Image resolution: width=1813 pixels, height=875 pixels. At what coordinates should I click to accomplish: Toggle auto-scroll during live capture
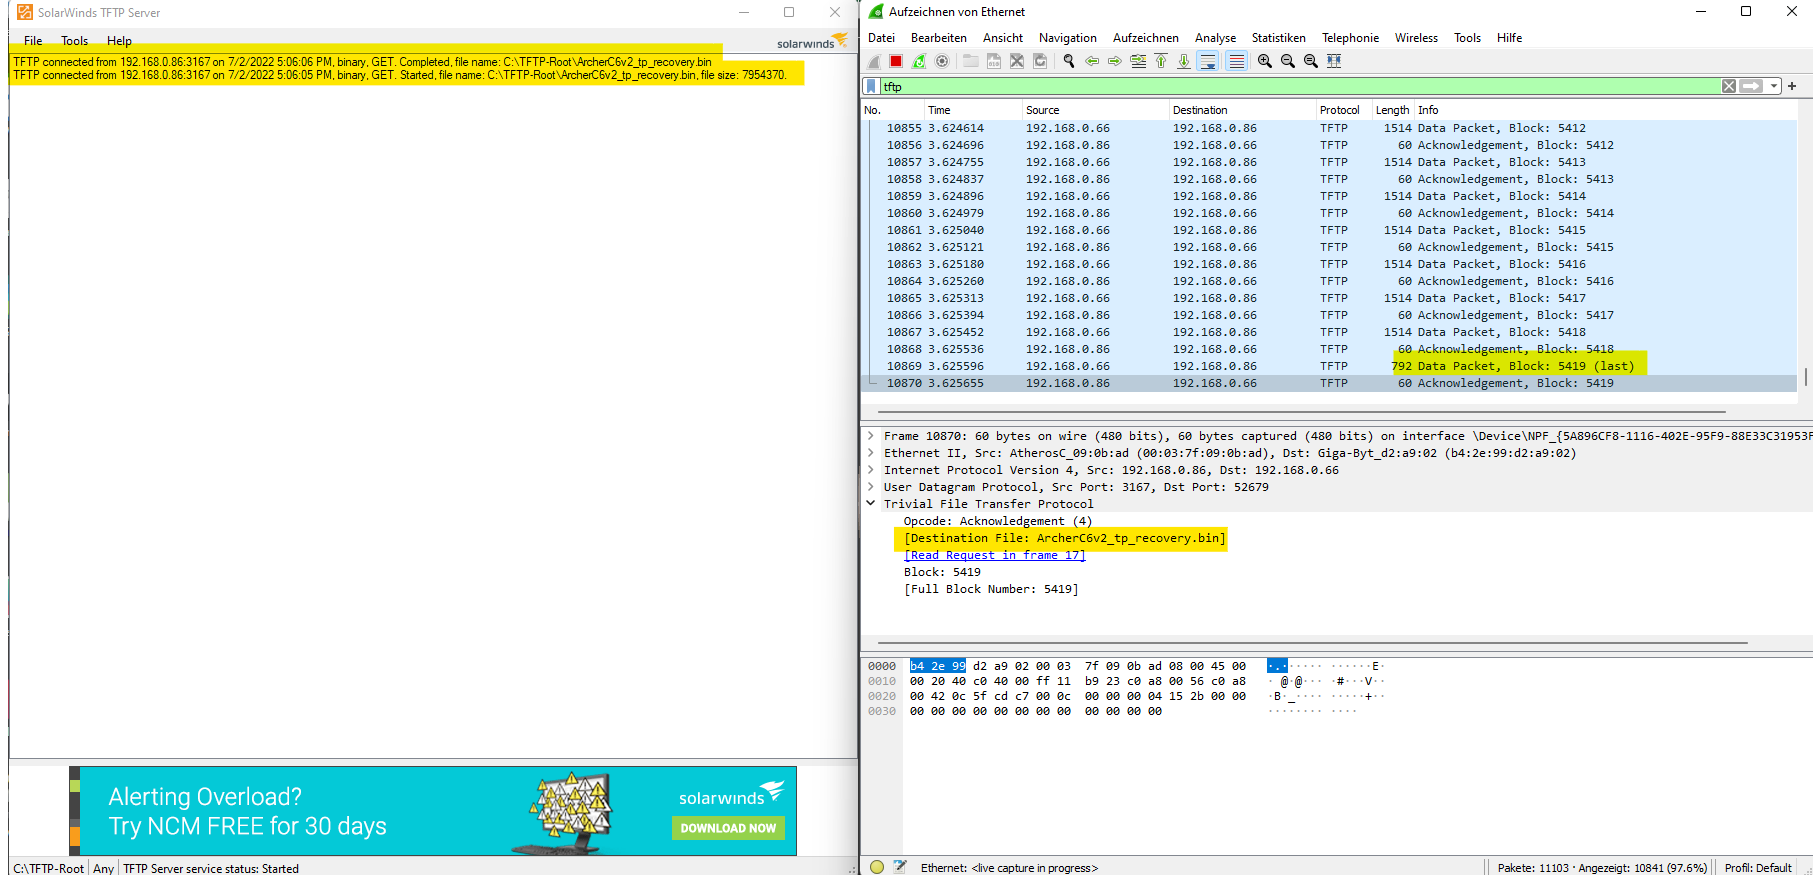tap(1208, 61)
